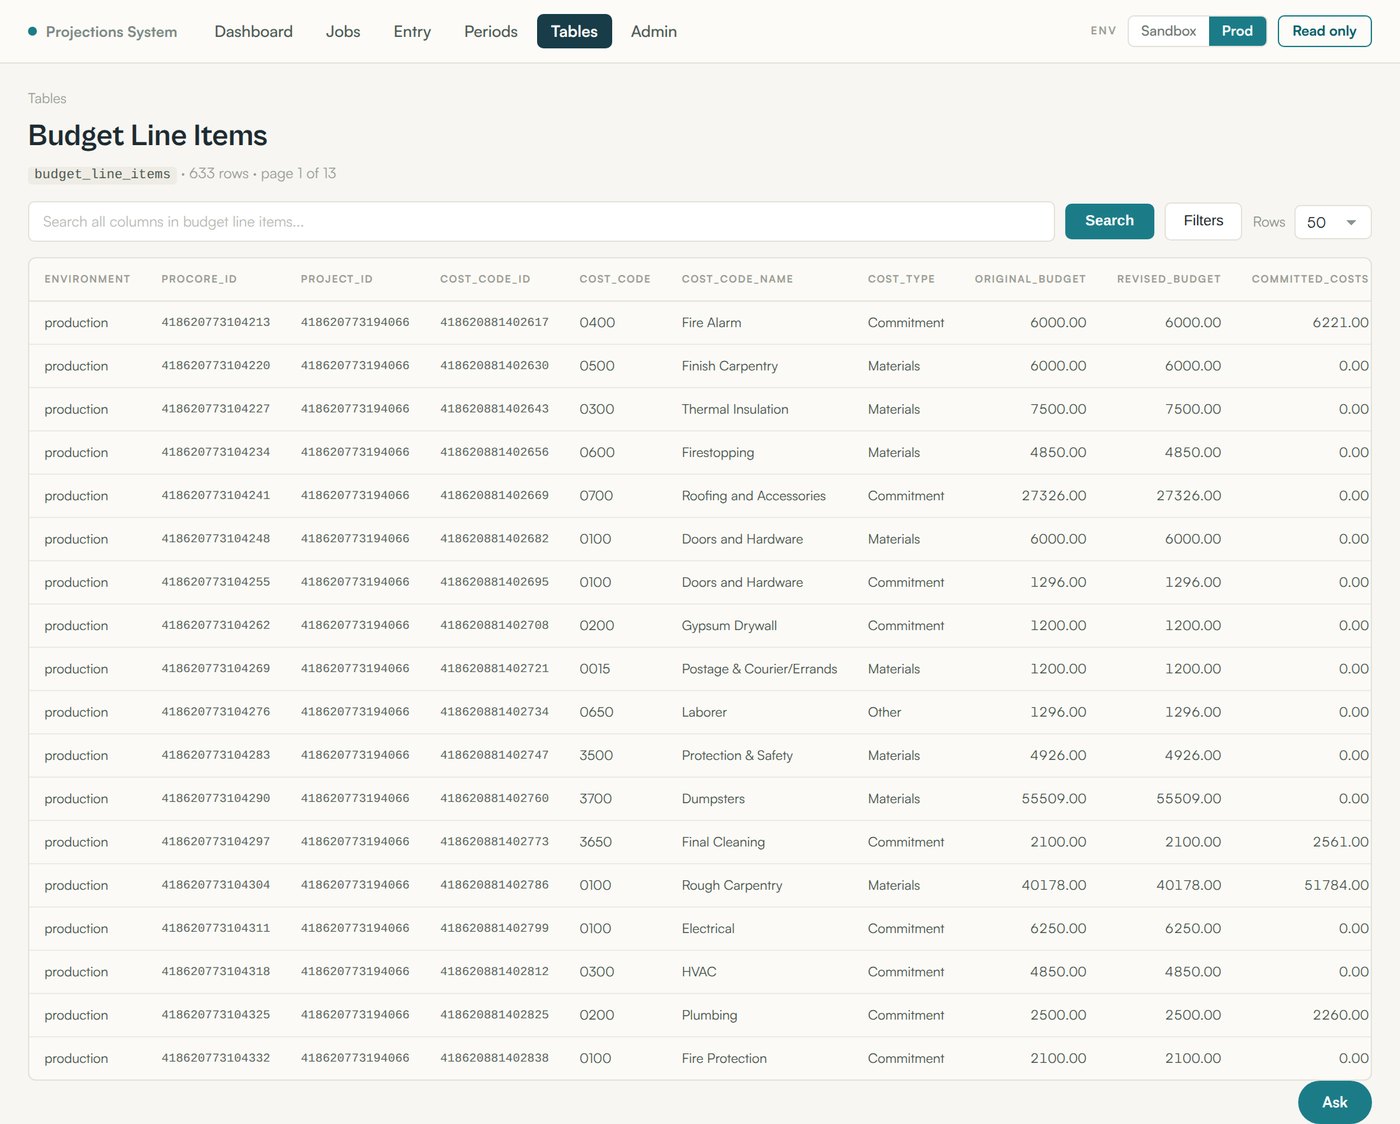Select the Fire Alarm cost code name
The image size is (1400, 1124).
711,323
